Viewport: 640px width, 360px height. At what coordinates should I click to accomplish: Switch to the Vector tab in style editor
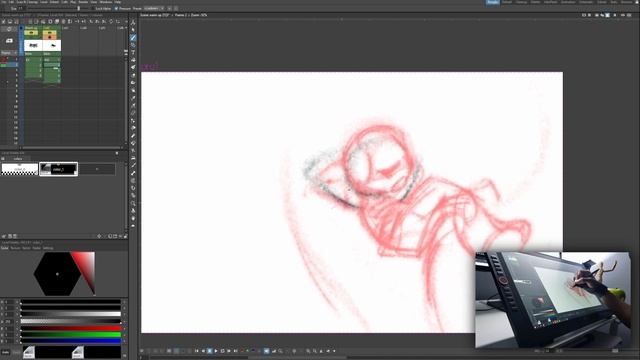point(26,248)
